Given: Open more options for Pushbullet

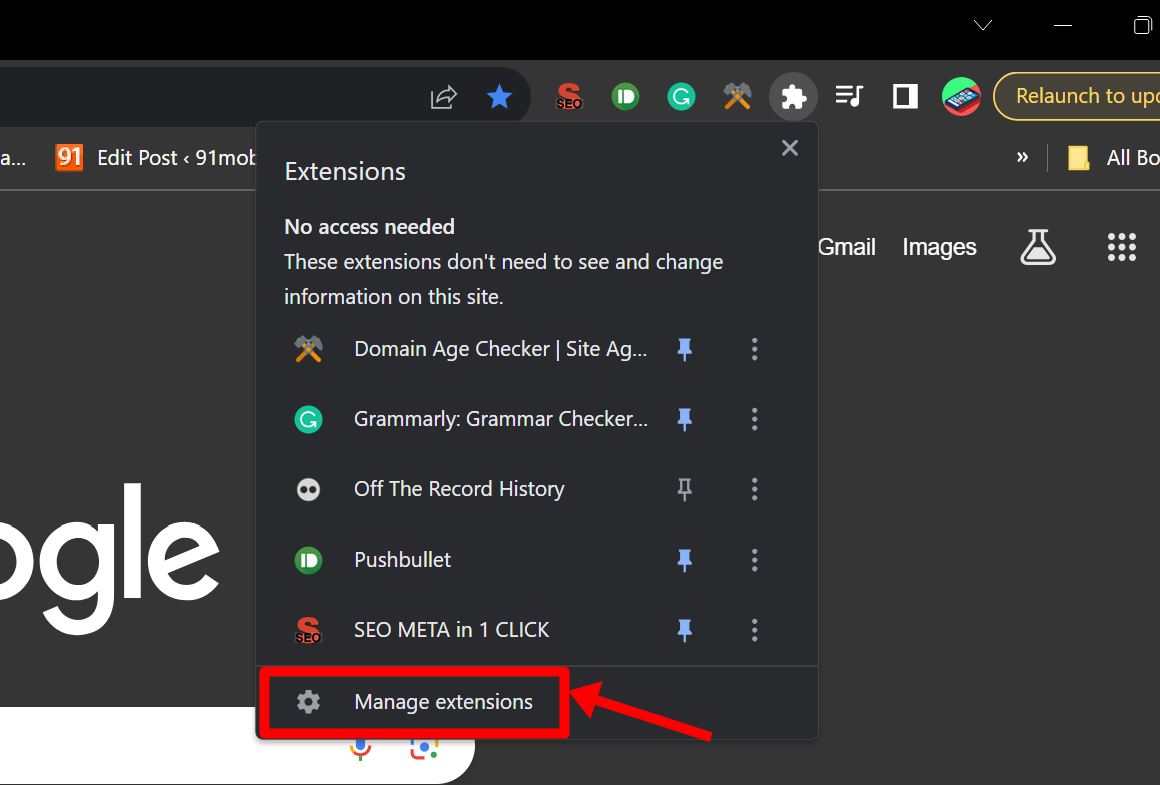Looking at the screenshot, I should (x=755, y=560).
